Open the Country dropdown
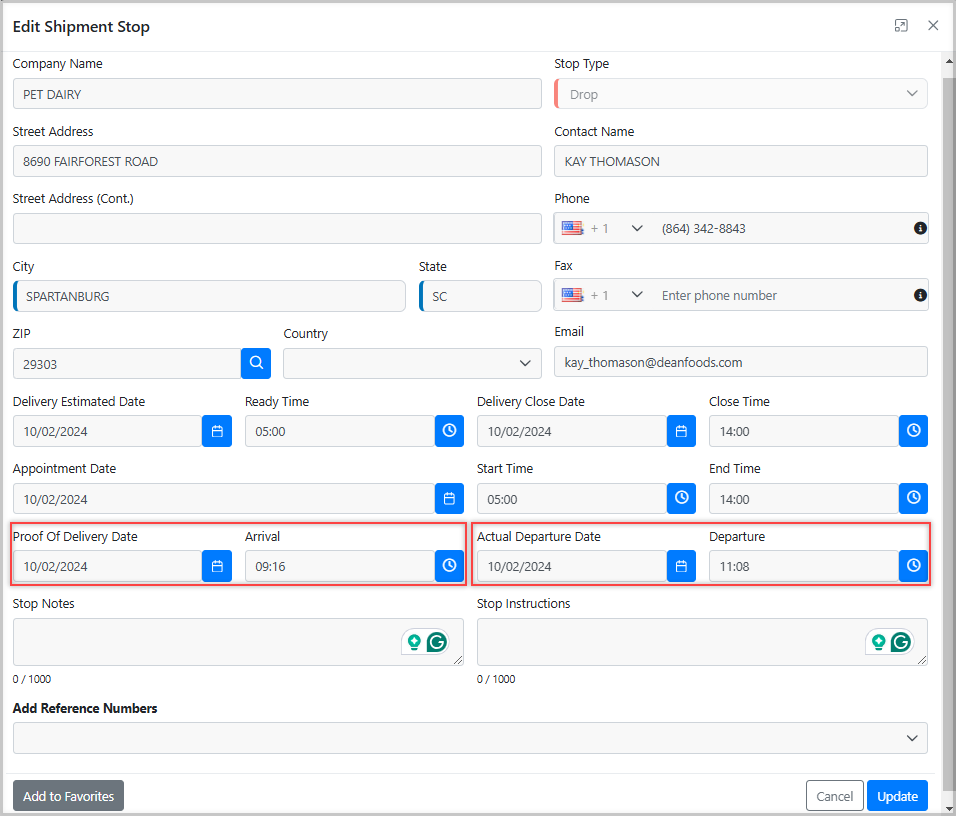 (525, 363)
